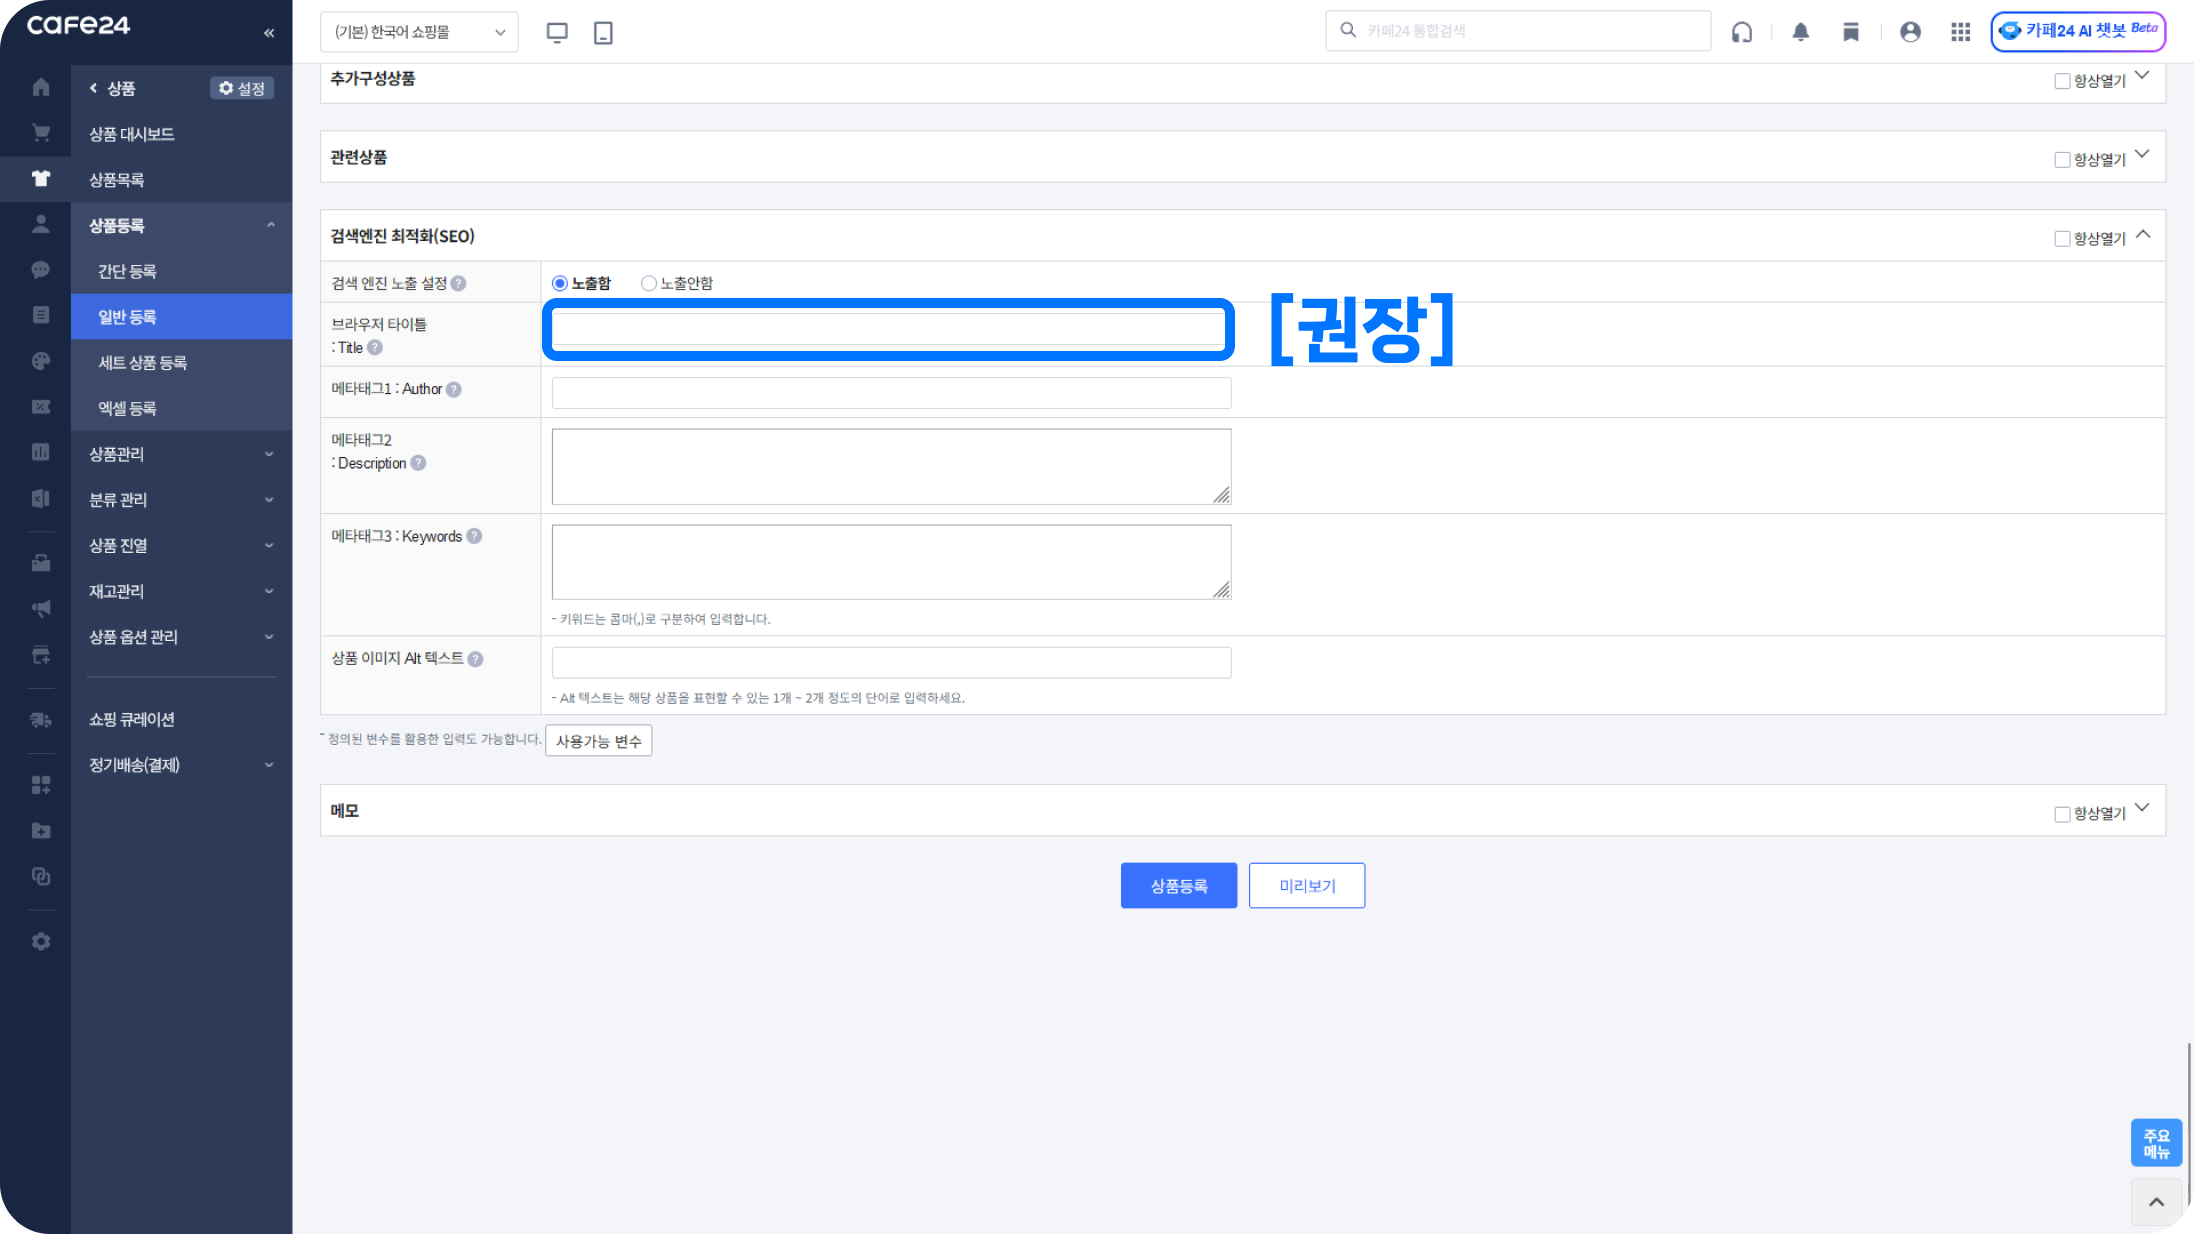Click the headset support icon
This screenshot has height=1234, width=2194.
[x=1742, y=32]
